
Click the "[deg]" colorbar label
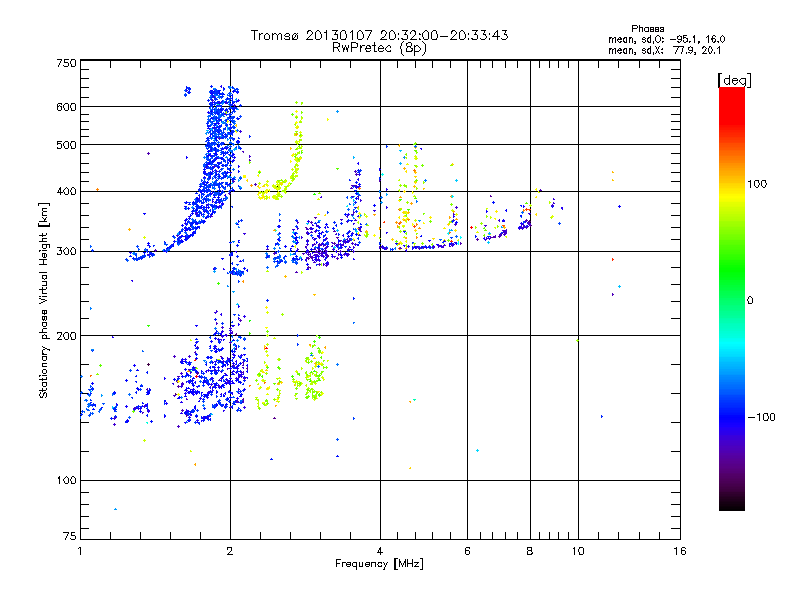tap(734, 80)
